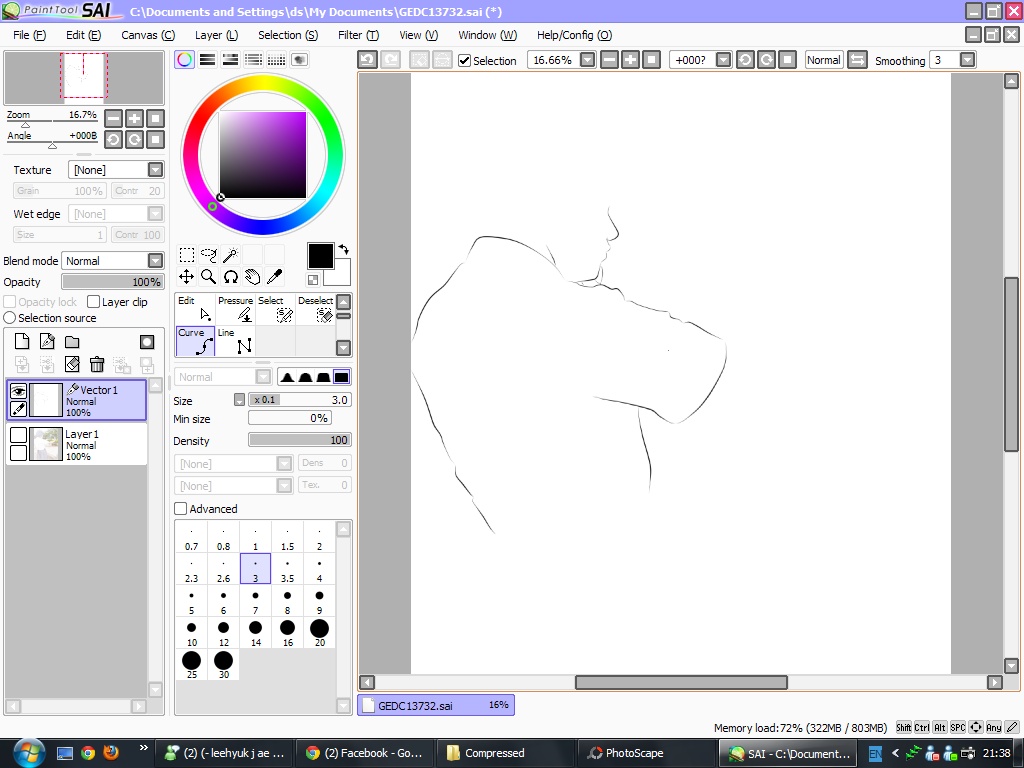Select the Lasso tool
The image size is (1024, 768).
(x=209, y=255)
